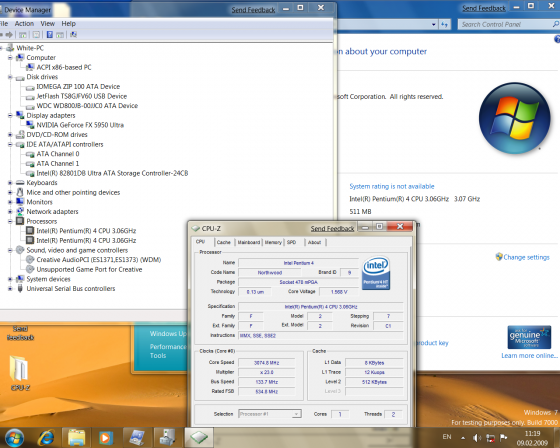This screenshot has height=448, width=560.
Task: Switch to the Mainboard tab in CPU-Z
Action: (249, 242)
